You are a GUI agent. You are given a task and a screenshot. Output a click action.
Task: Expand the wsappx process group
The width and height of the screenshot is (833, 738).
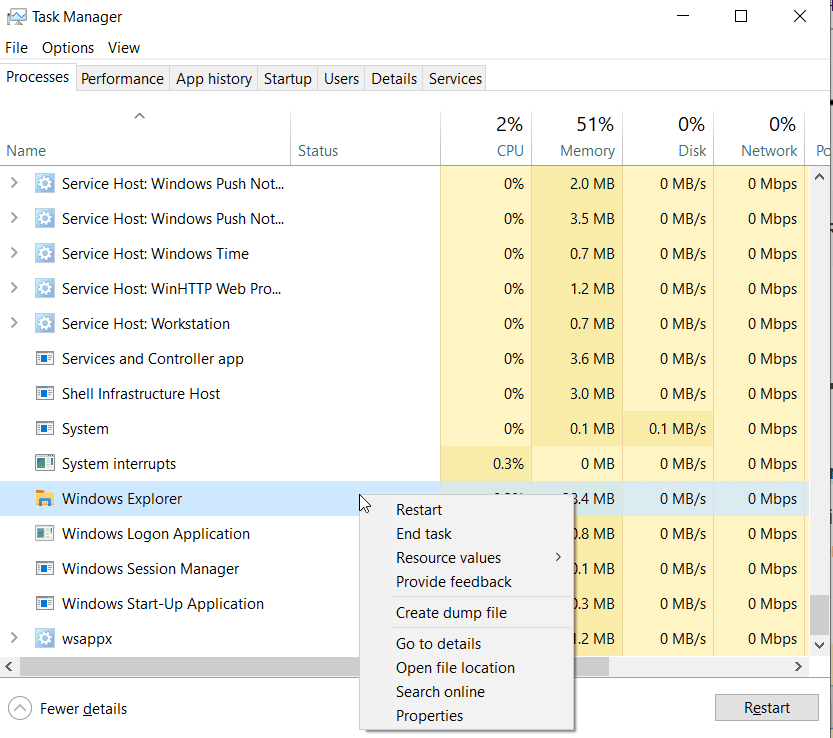(x=14, y=639)
